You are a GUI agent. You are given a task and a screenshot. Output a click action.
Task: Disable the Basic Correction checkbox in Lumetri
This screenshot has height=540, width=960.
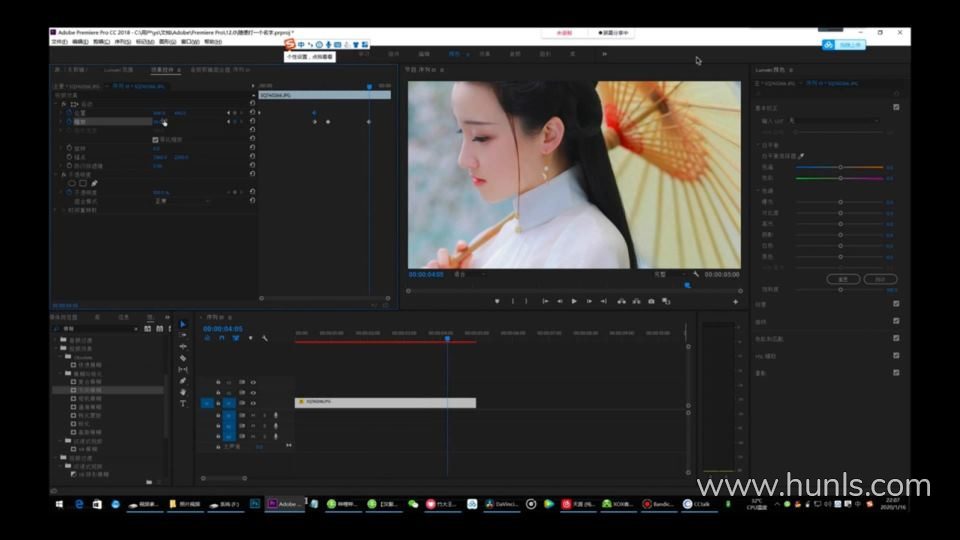point(896,106)
